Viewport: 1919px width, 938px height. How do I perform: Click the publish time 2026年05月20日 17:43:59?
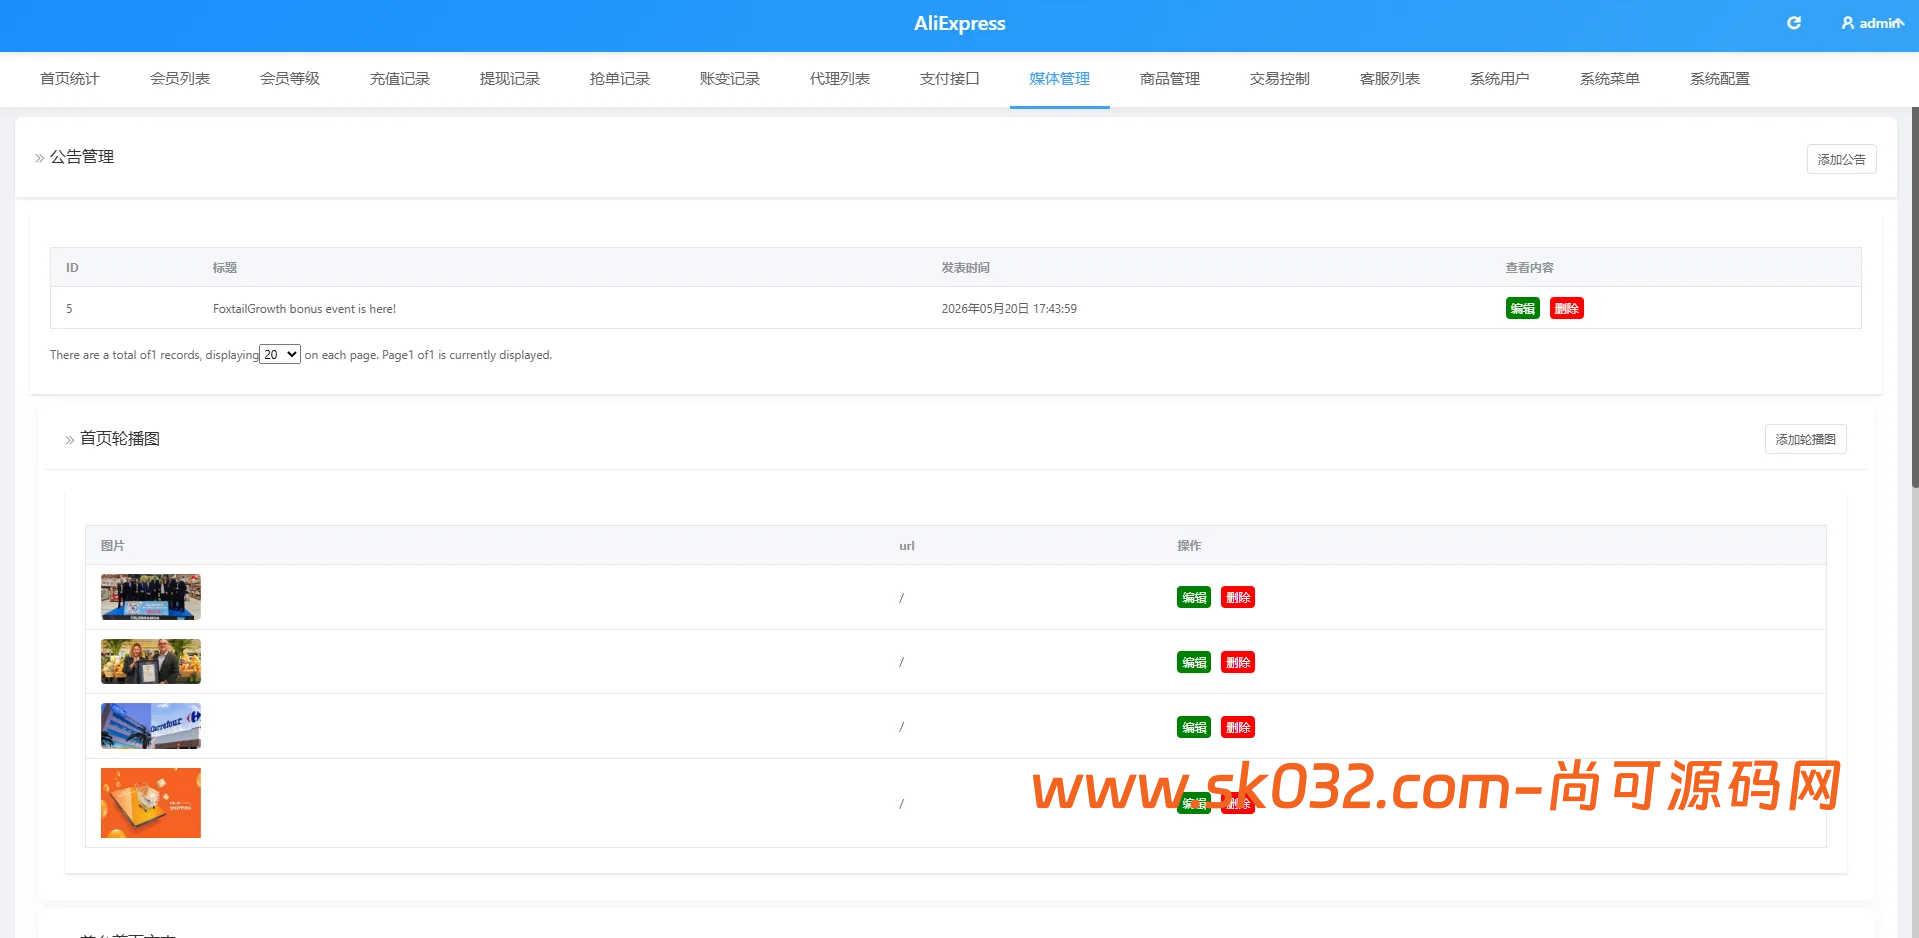point(1009,309)
